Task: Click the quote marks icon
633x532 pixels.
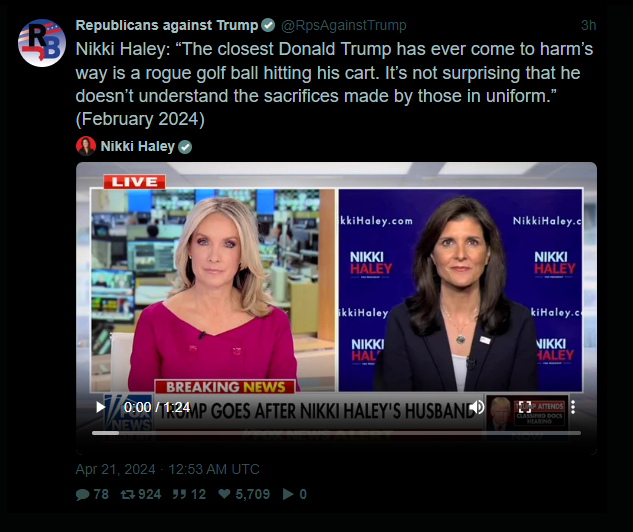Action: 179,494
